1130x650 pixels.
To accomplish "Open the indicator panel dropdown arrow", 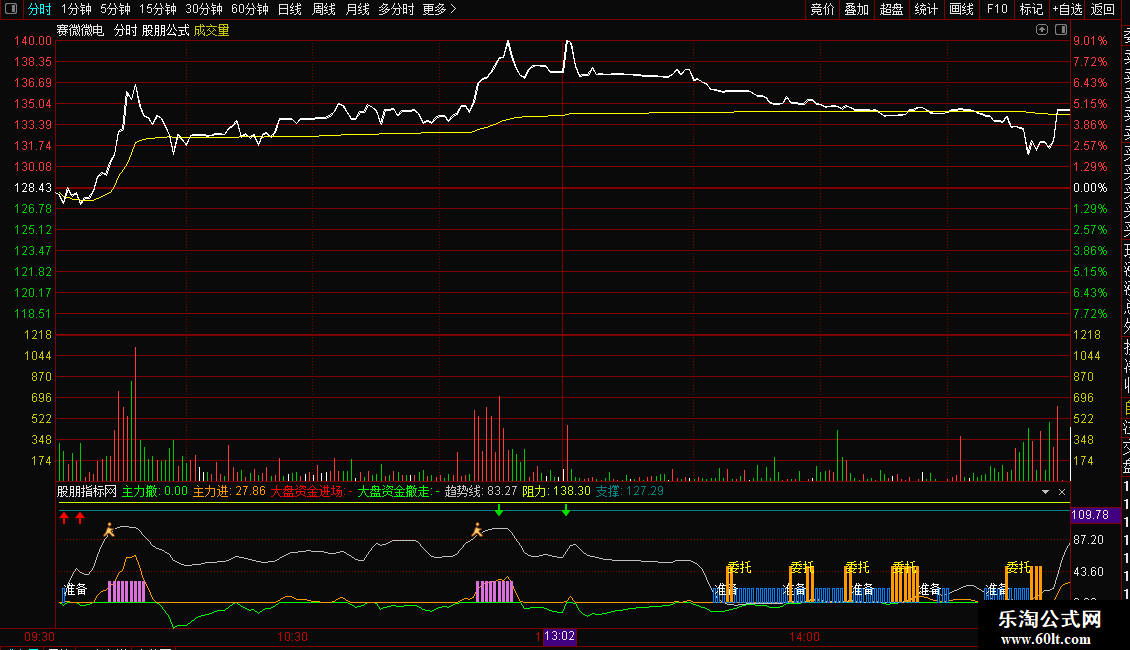I will [x=1046, y=492].
